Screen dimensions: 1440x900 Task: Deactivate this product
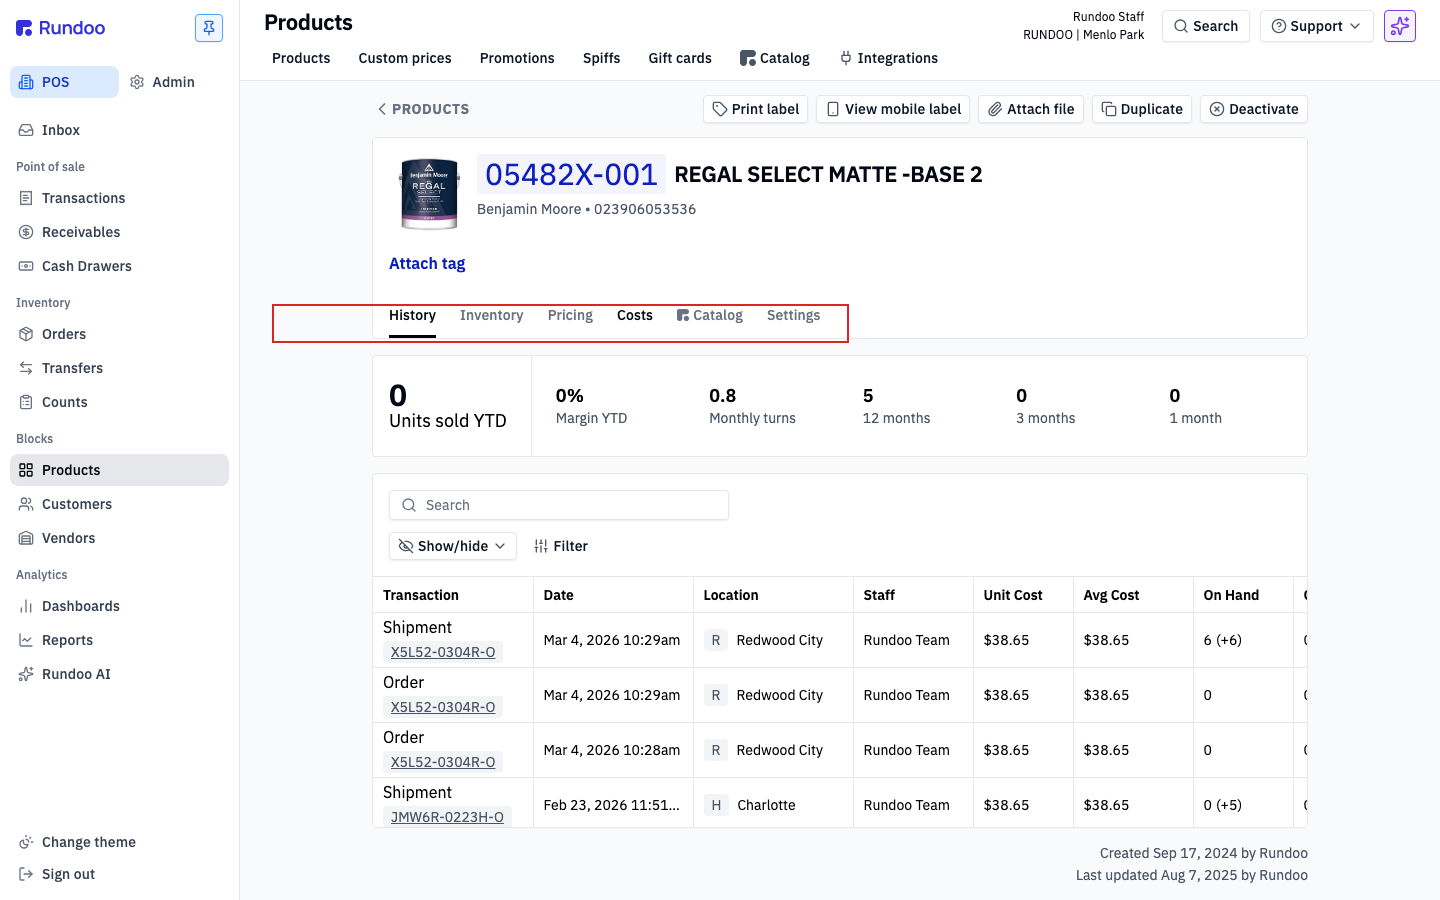[x=1254, y=109]
